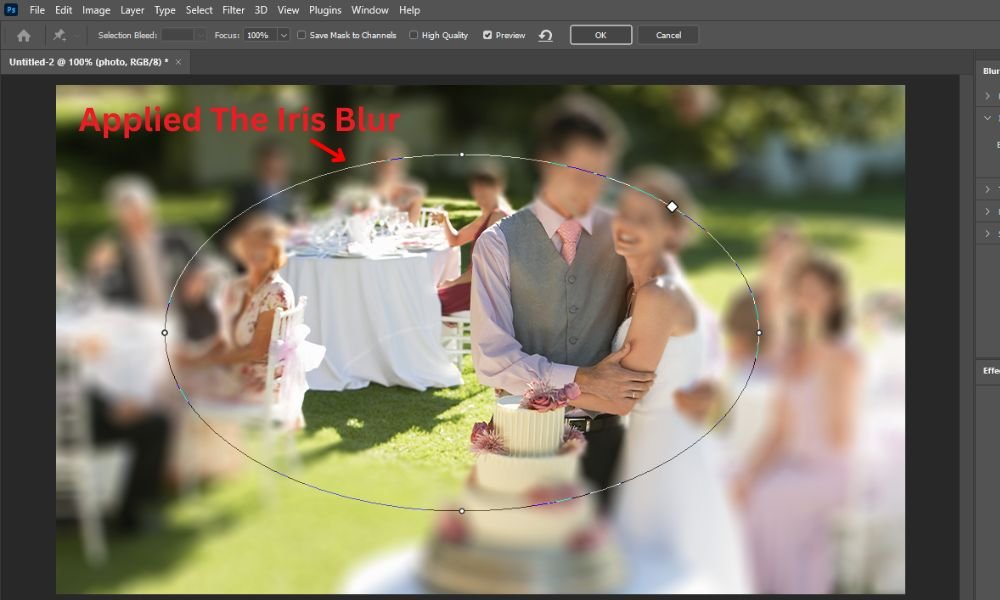1000x600 pixels.
Task: Open the Window menu
Action: click(370, 10)
